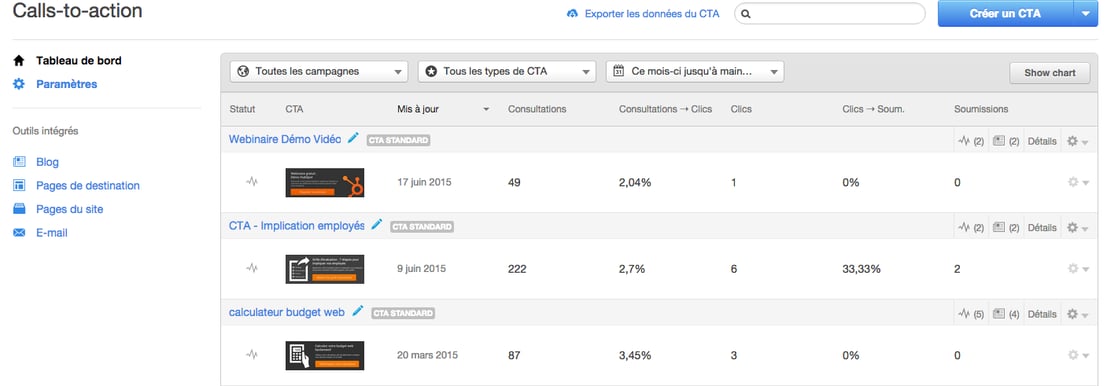Open the Toutes les campagnes dropdown

[x=319, y=71]
